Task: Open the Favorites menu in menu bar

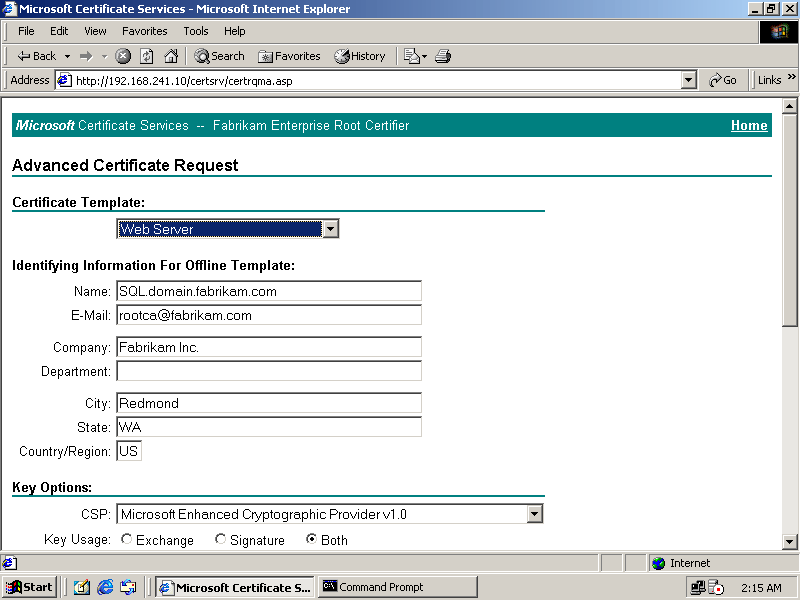Action: 144,31
